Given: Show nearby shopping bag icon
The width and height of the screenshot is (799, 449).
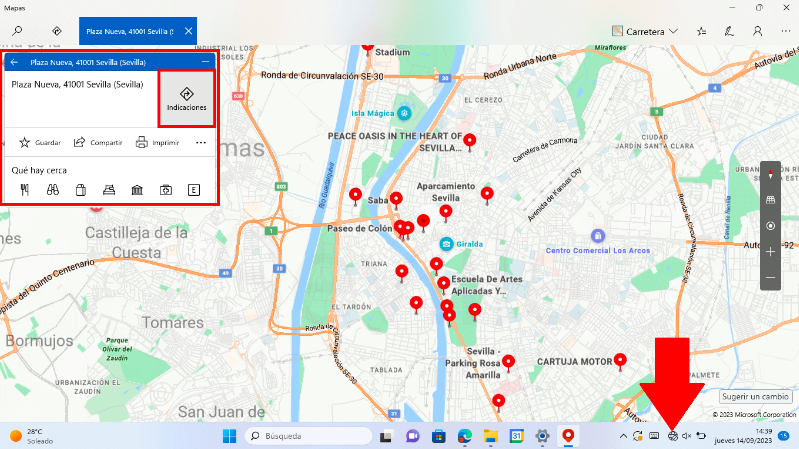Looking at the screenshot, I should [81, 190].
